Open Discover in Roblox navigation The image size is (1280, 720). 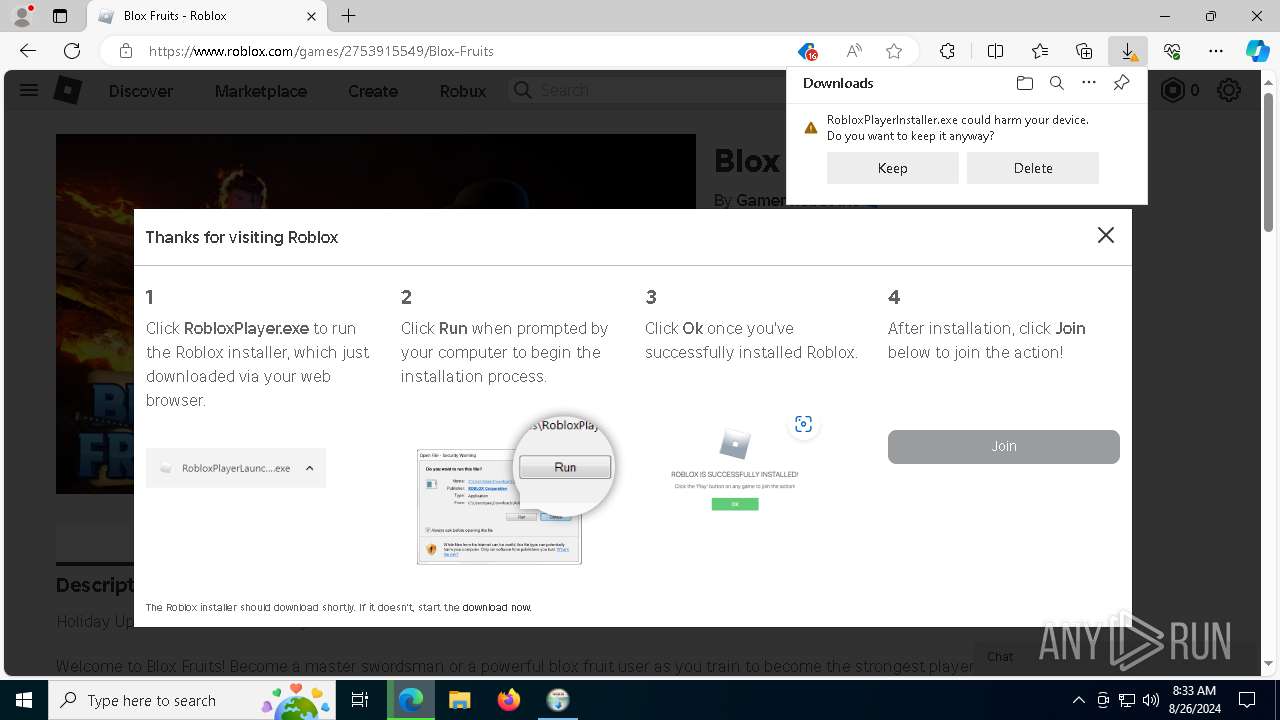coord(141,91)
